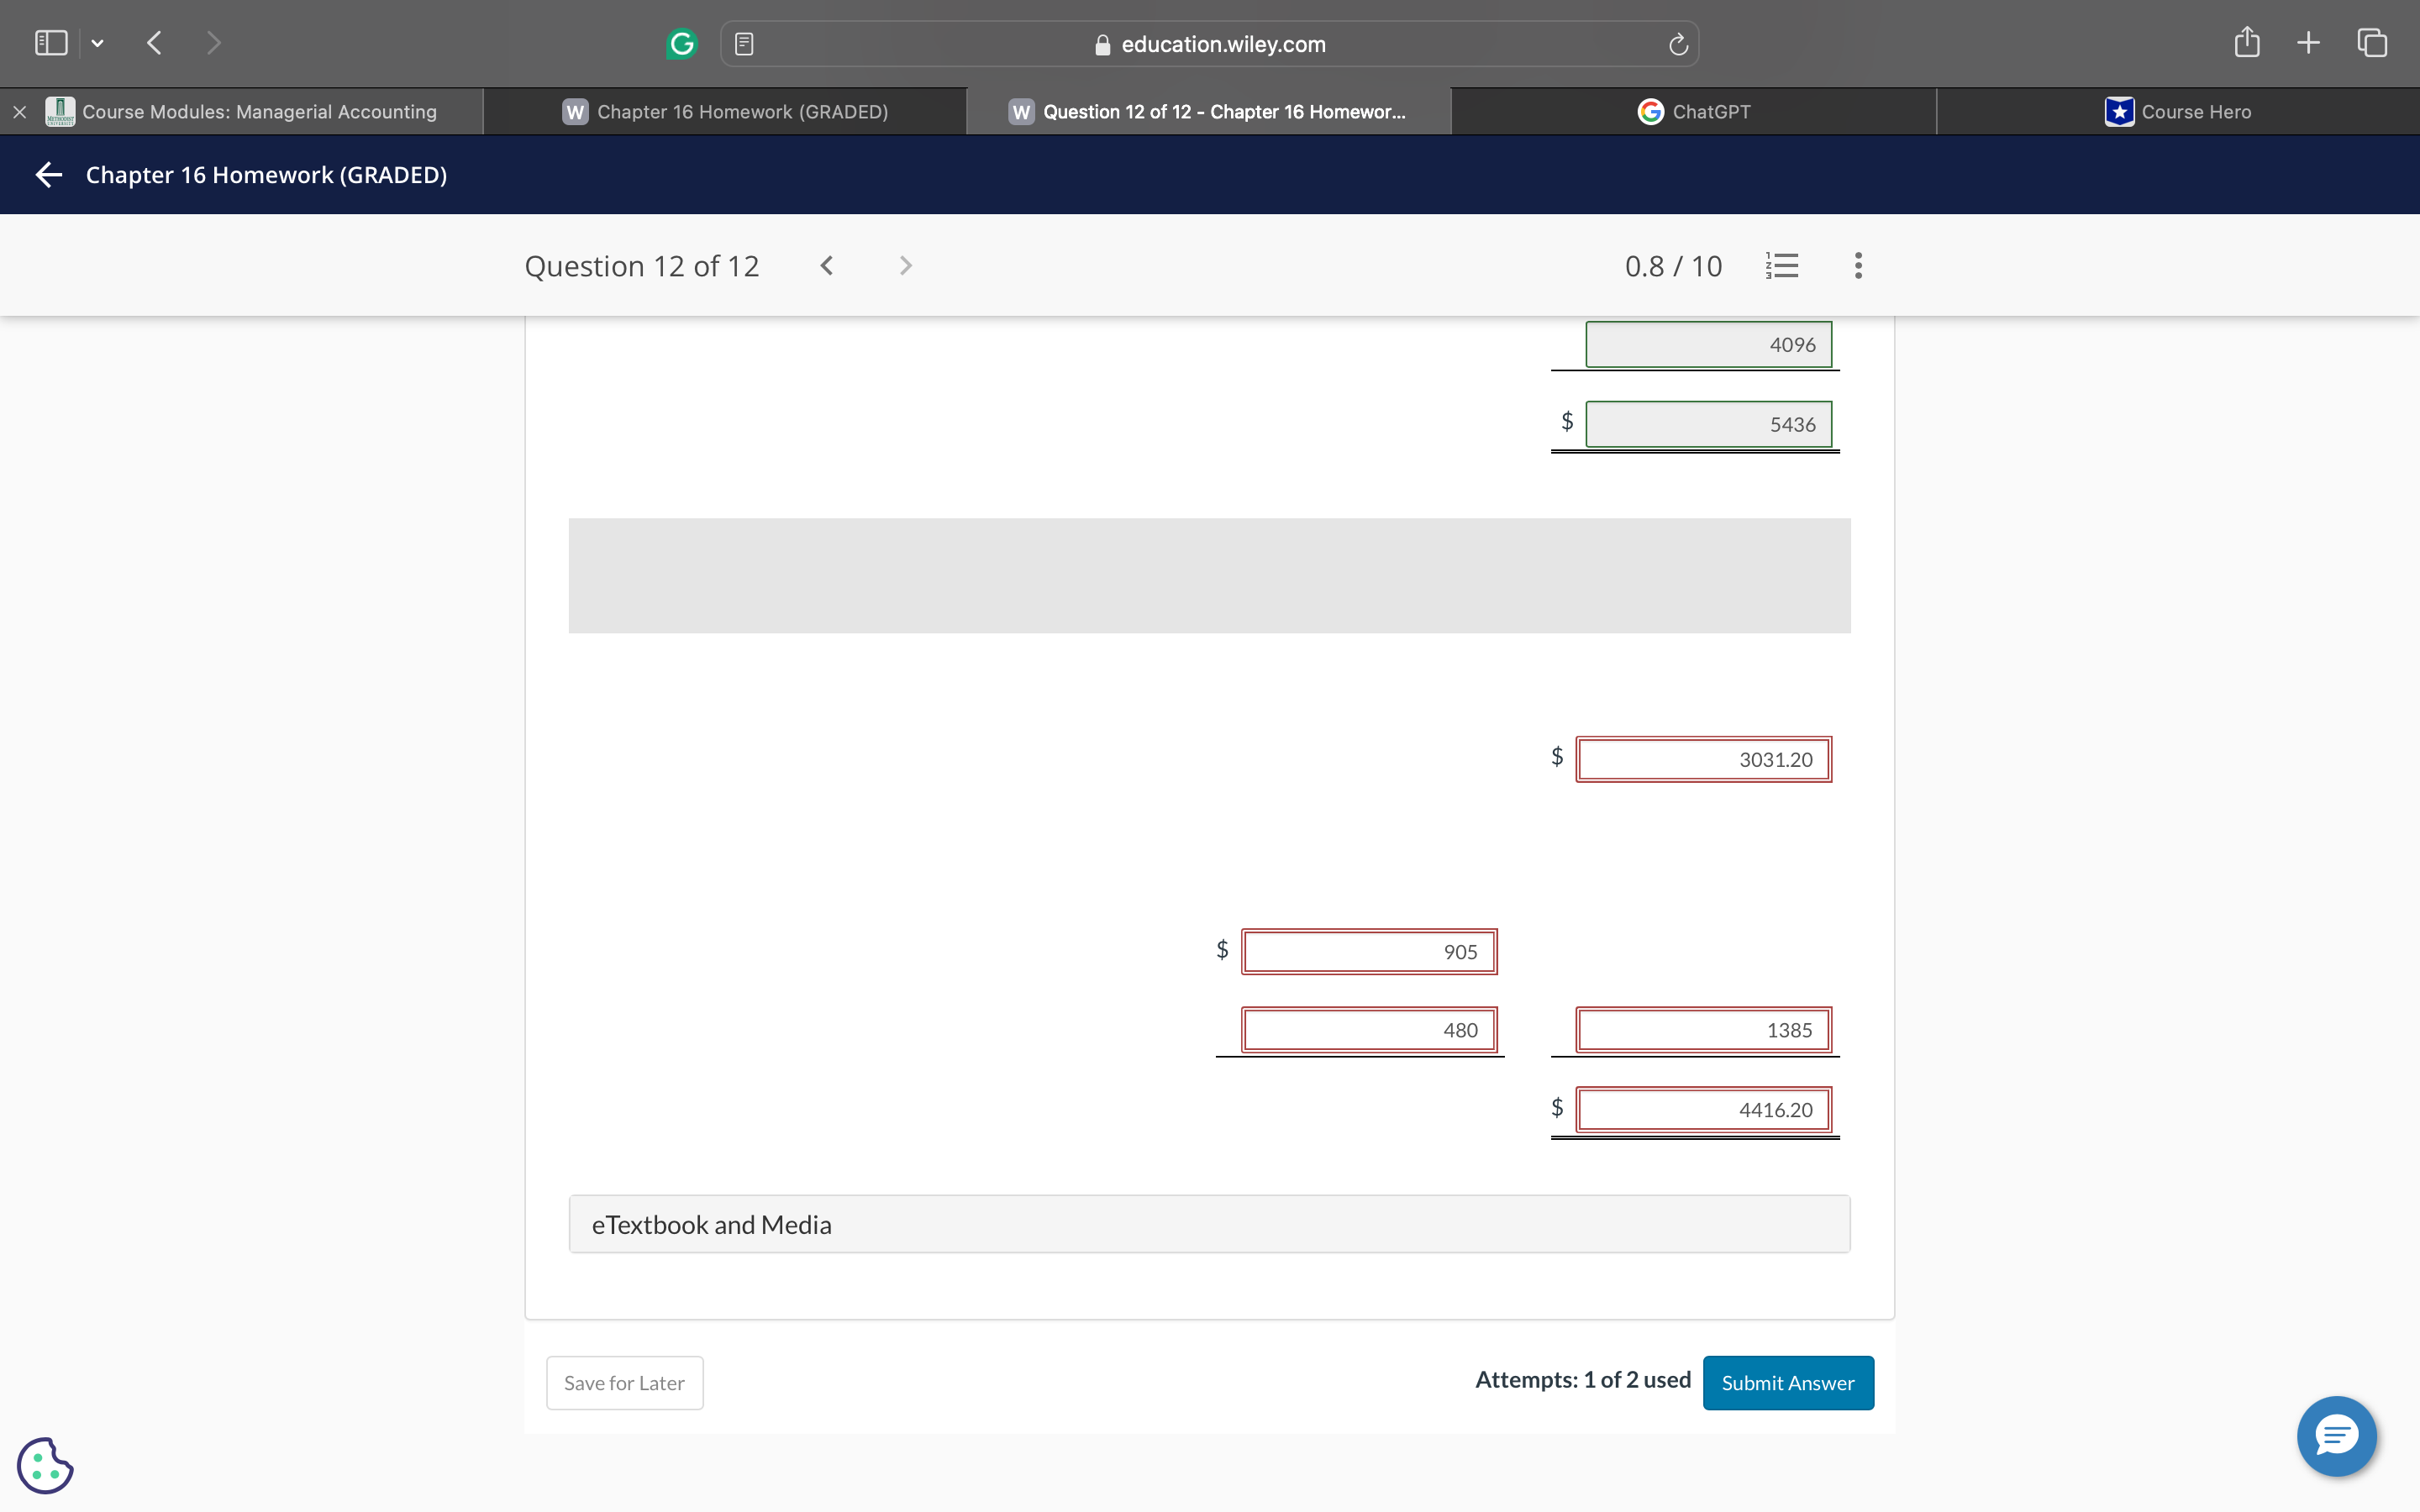Click the Safari Share icon
2420x1512 pixels.
tap(2246, 43)
